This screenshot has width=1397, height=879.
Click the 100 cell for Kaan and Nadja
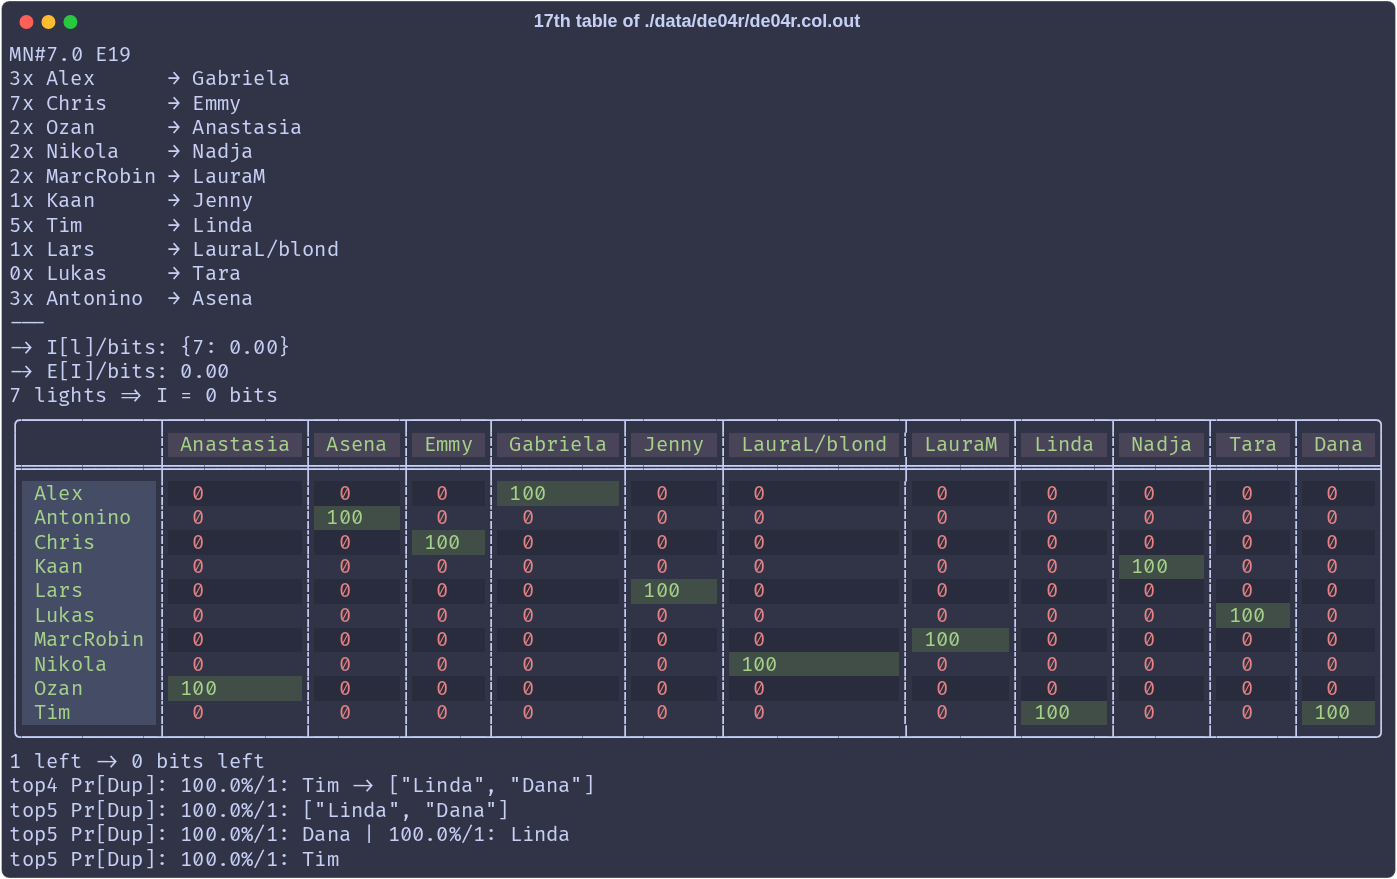pos(1161,566)
